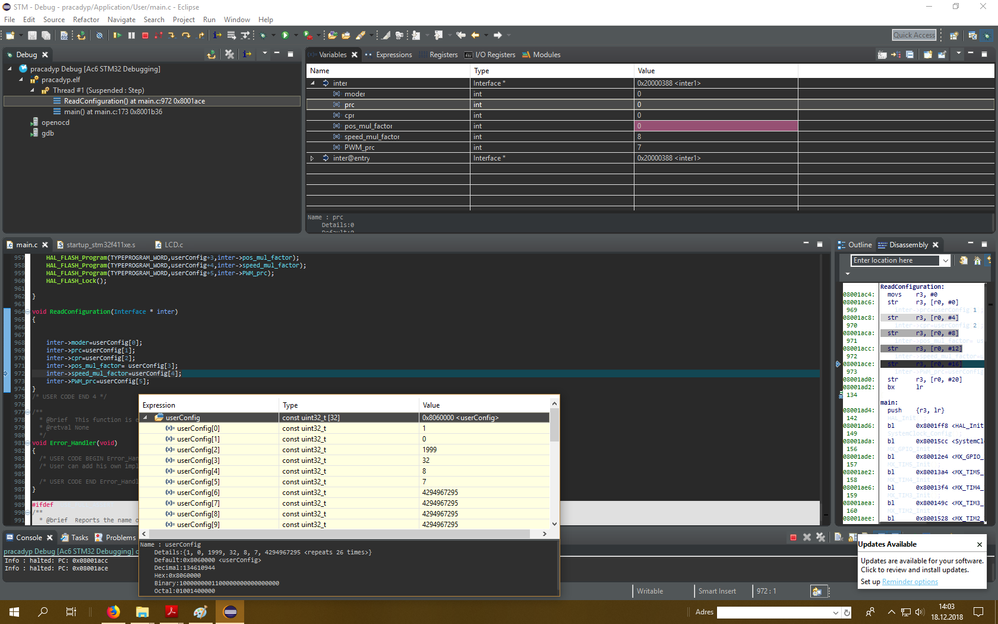The height and width of the screenshot is (624, 998).
Task: Open the Reminder options link
Action: click(x=909, y=581)
